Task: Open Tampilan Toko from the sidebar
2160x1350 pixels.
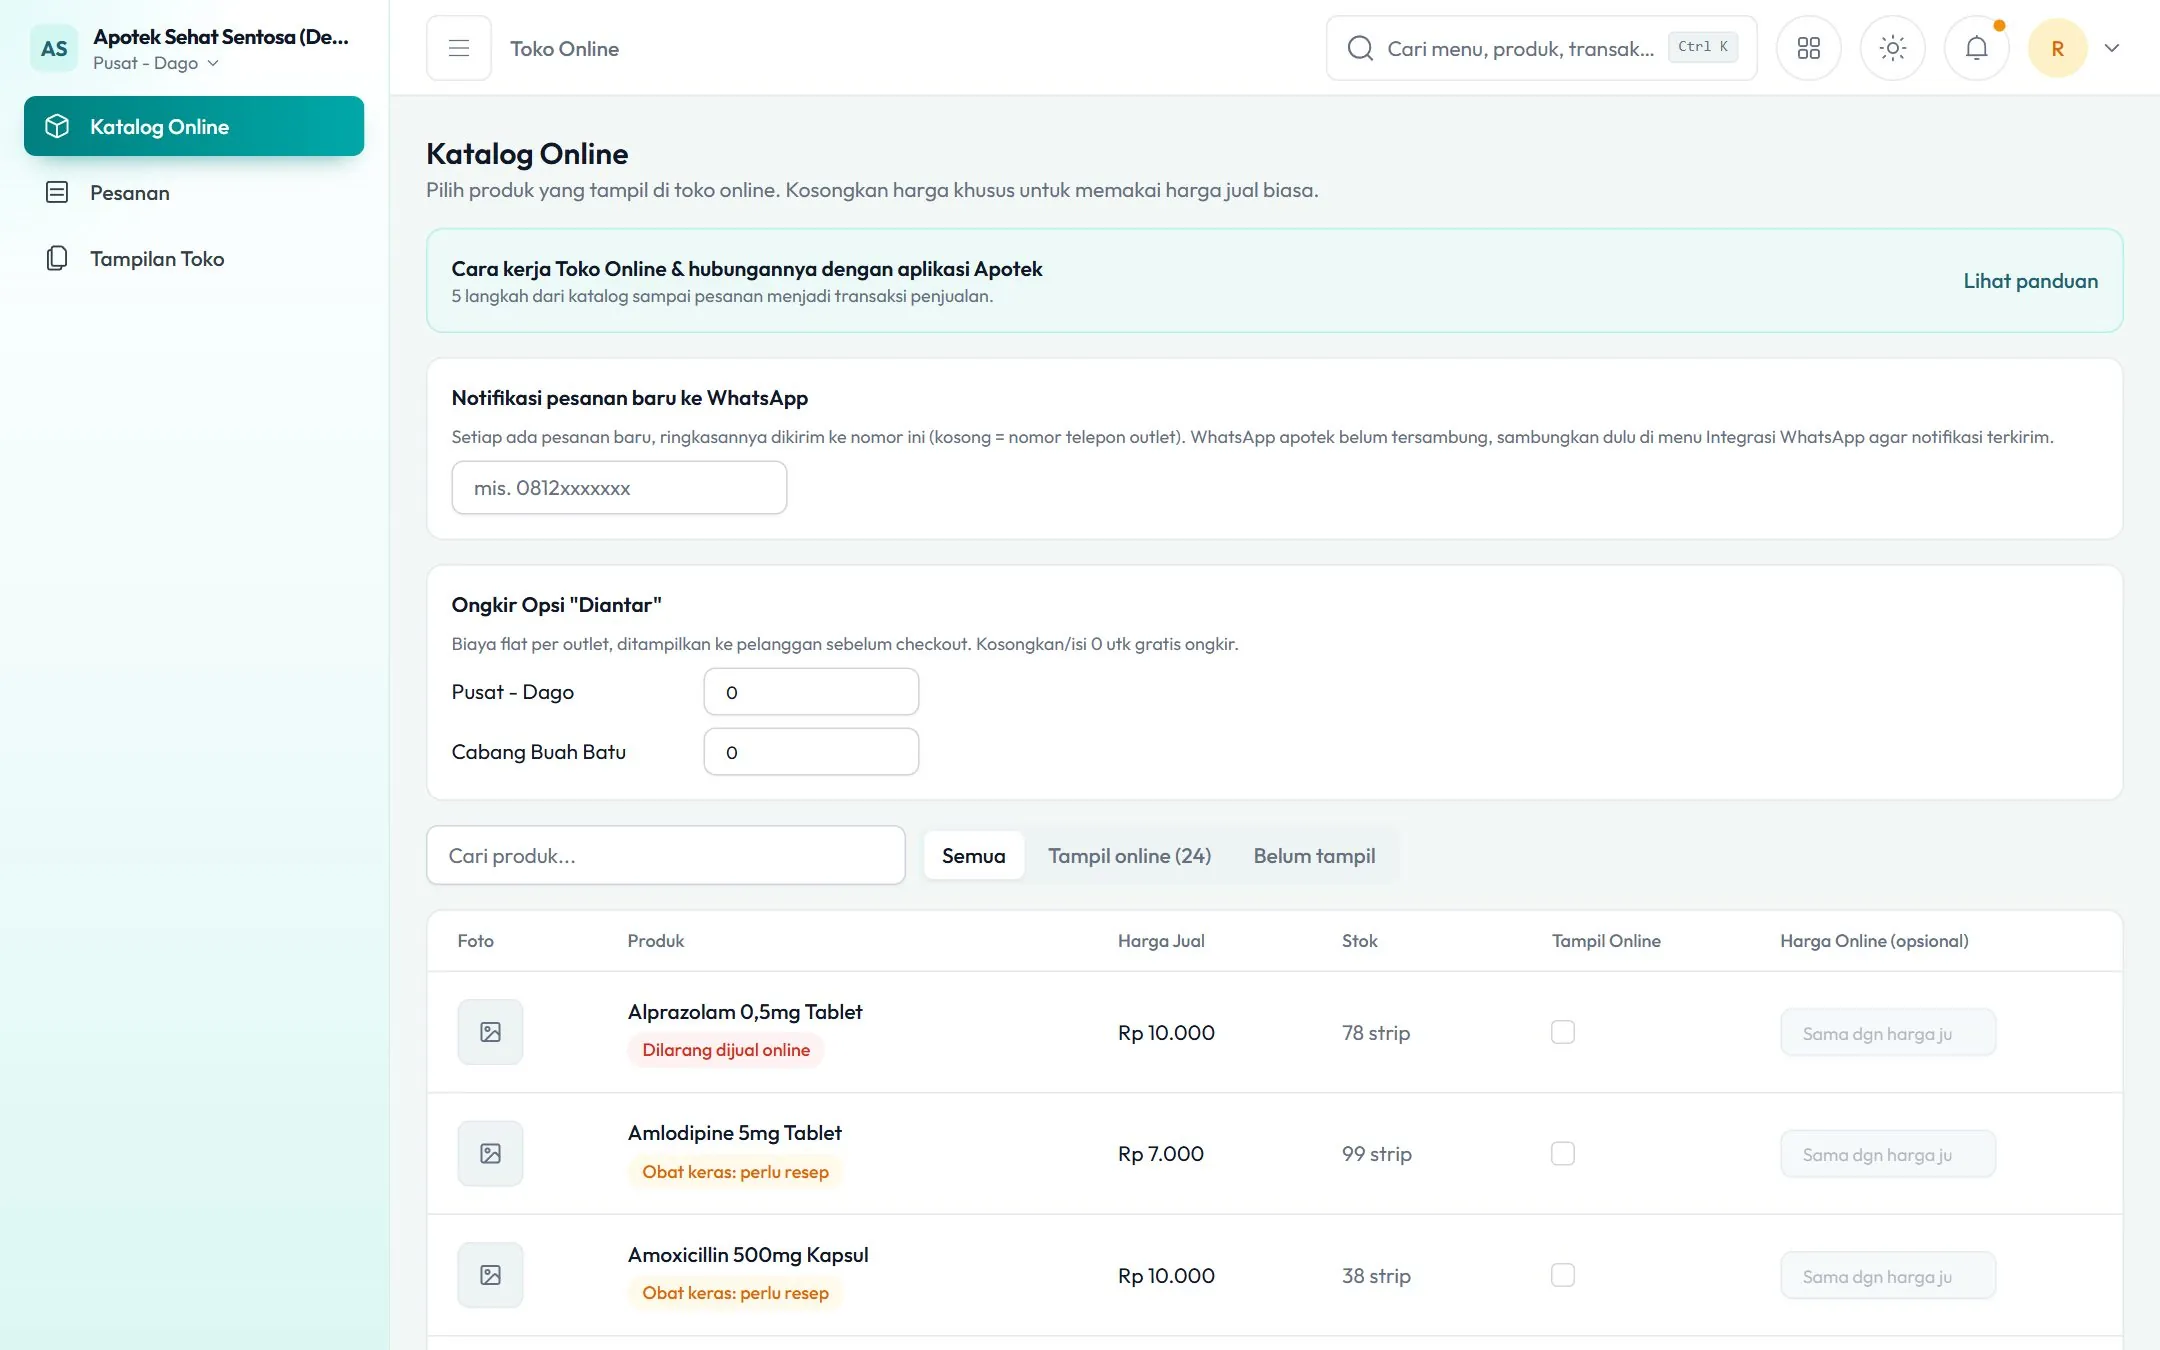Action: point(194,258)
